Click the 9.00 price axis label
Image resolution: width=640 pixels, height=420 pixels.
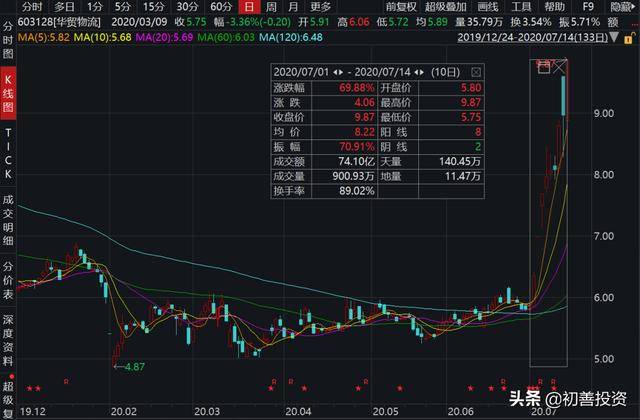[x=604, y=113]
